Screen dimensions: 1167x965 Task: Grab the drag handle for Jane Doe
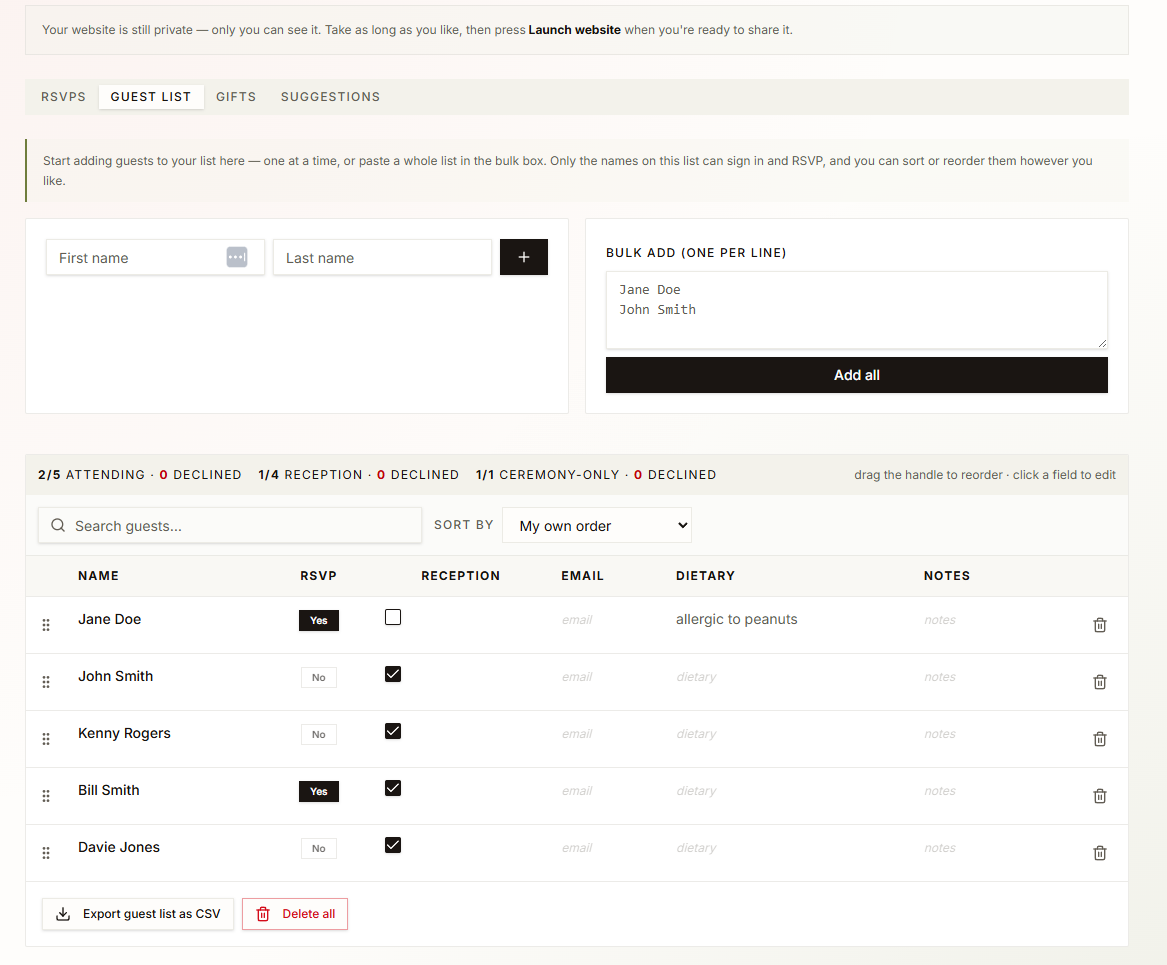pos(46,625)
